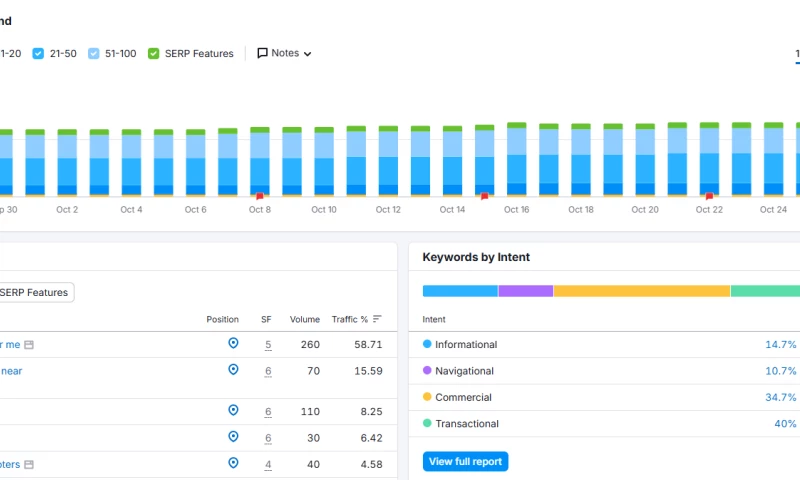Click the sort icon next to Traffic %

pyautogui.click(x=377, y=320)
